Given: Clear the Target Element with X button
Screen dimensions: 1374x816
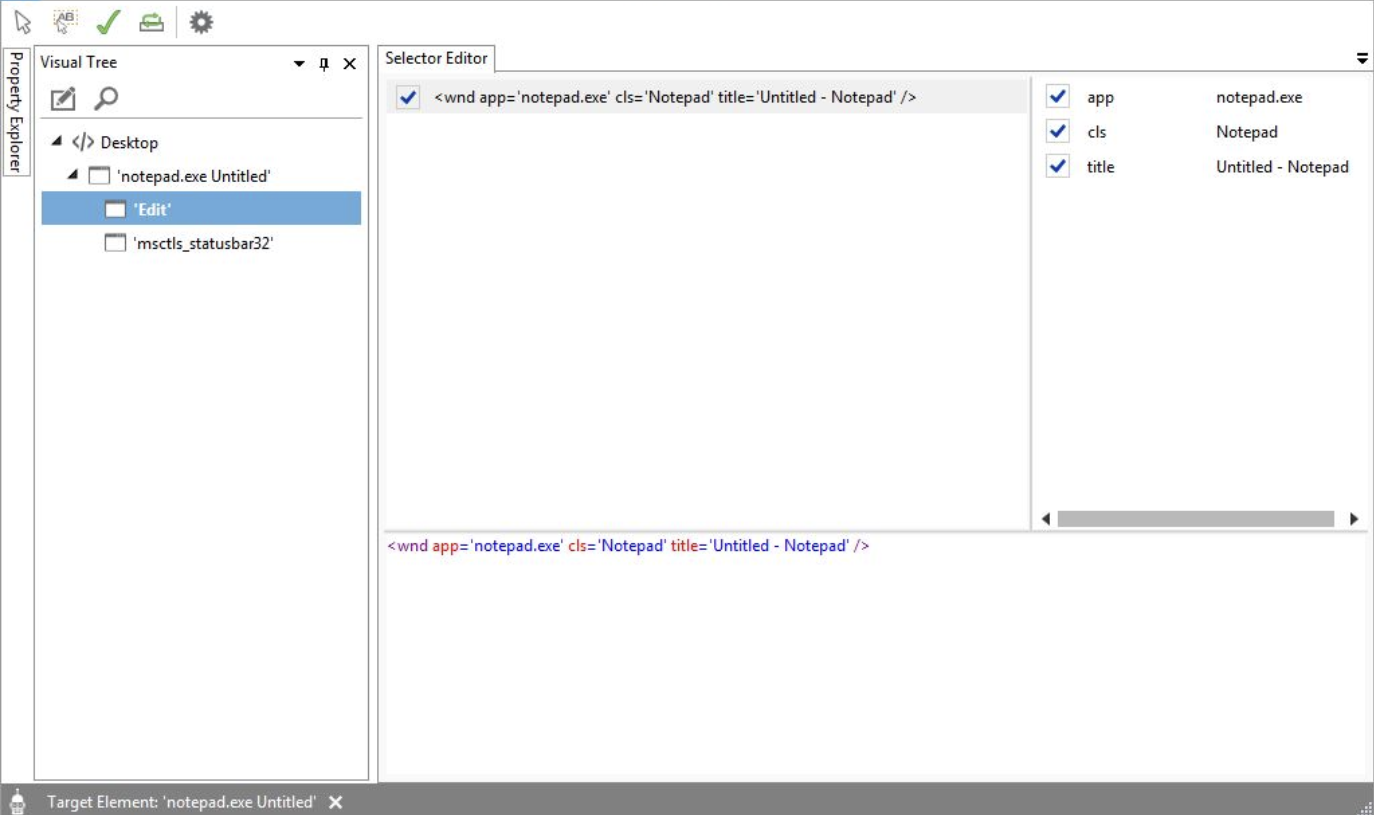Looking at the screenshot, I should click(x=336, y=802).
